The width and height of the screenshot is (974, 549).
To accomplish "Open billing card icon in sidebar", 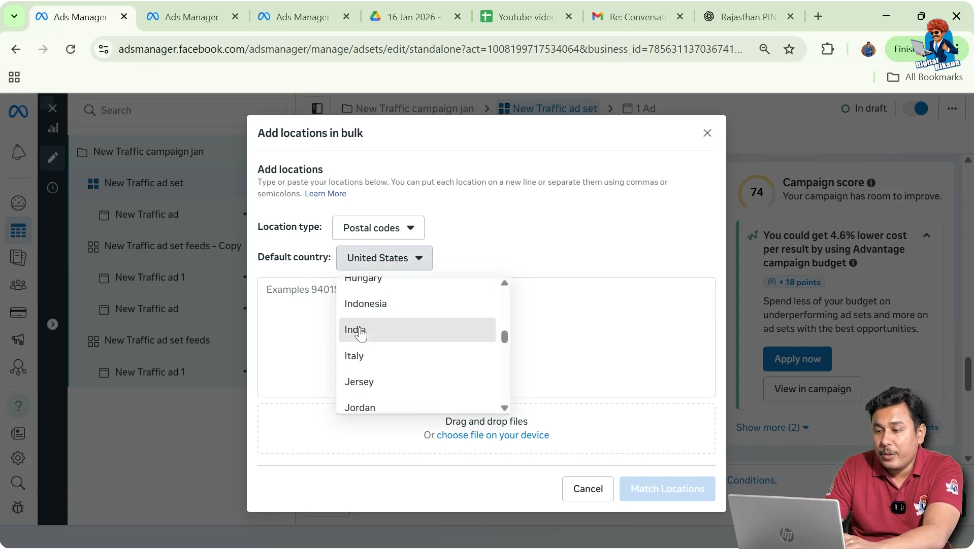I will [x=18, y=312].
